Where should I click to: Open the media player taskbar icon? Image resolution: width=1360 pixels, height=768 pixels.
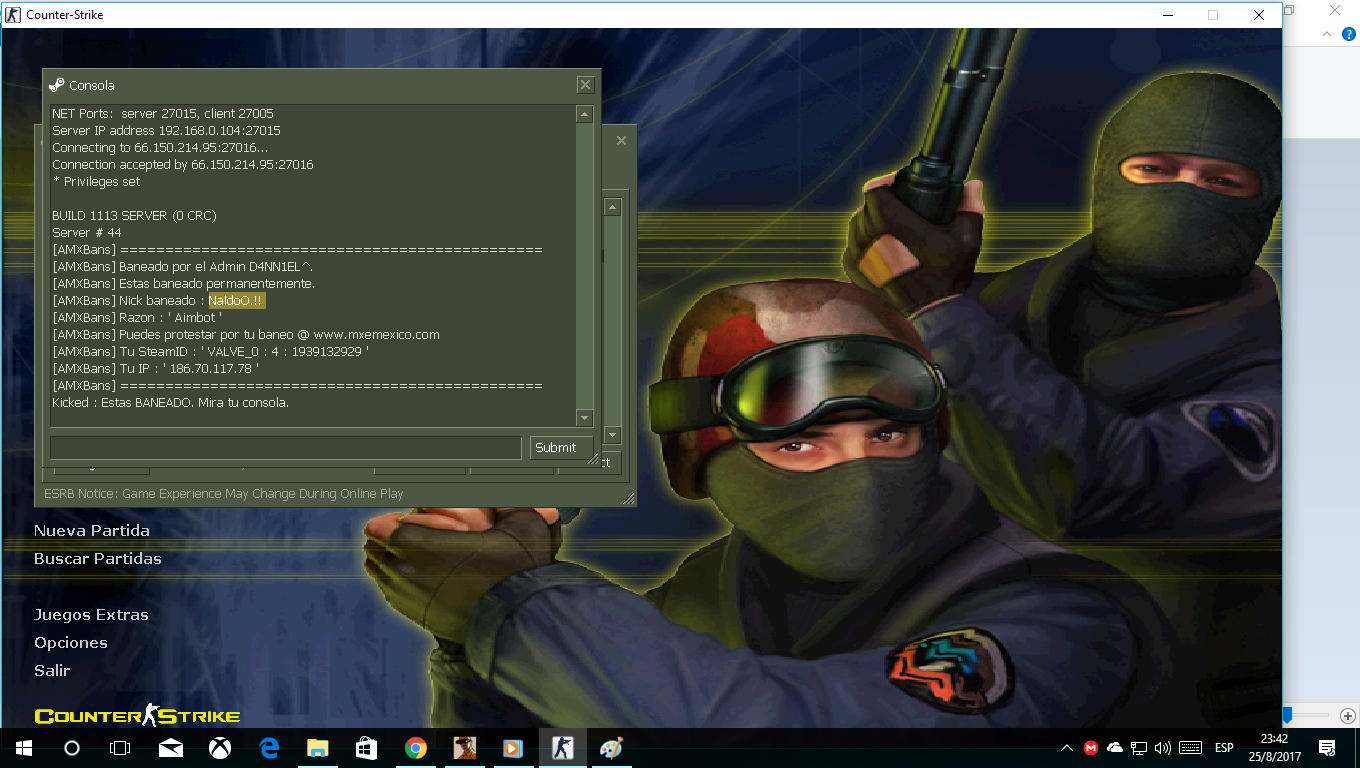click(513, 747)
